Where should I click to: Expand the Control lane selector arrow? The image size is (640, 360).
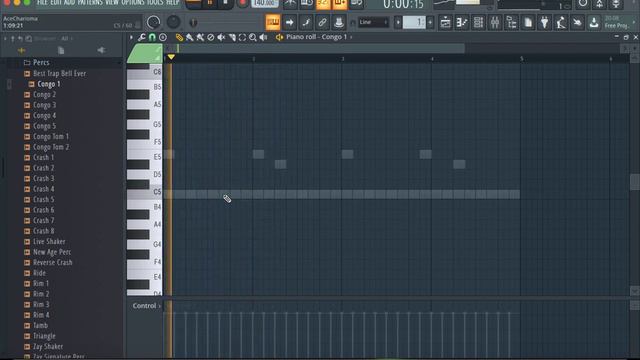coord(160,306)
